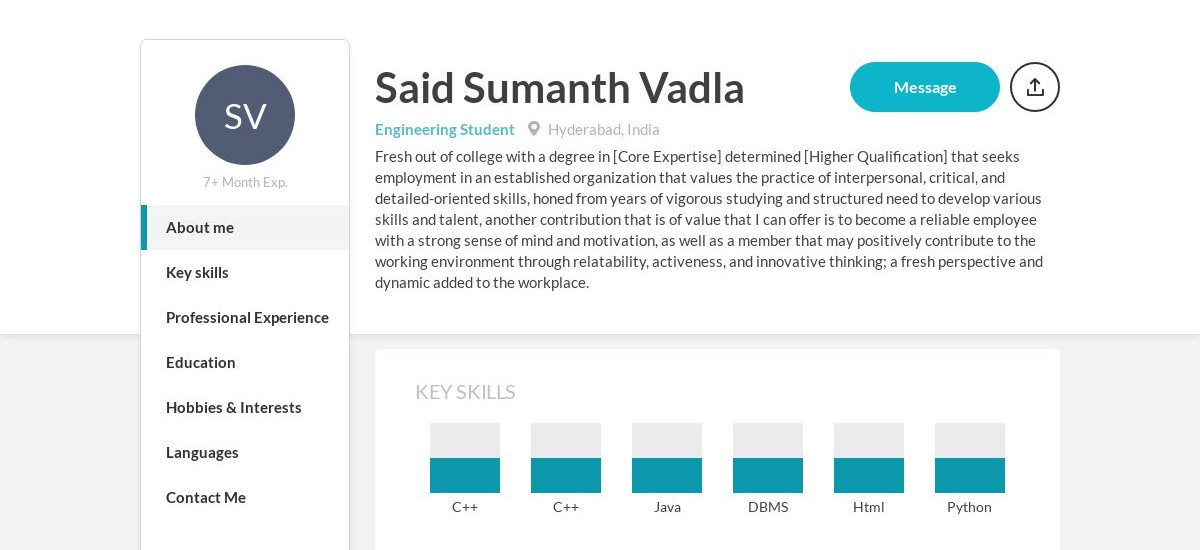
Task: Open Contact Me in sidebar
Action: pos(245,497)
